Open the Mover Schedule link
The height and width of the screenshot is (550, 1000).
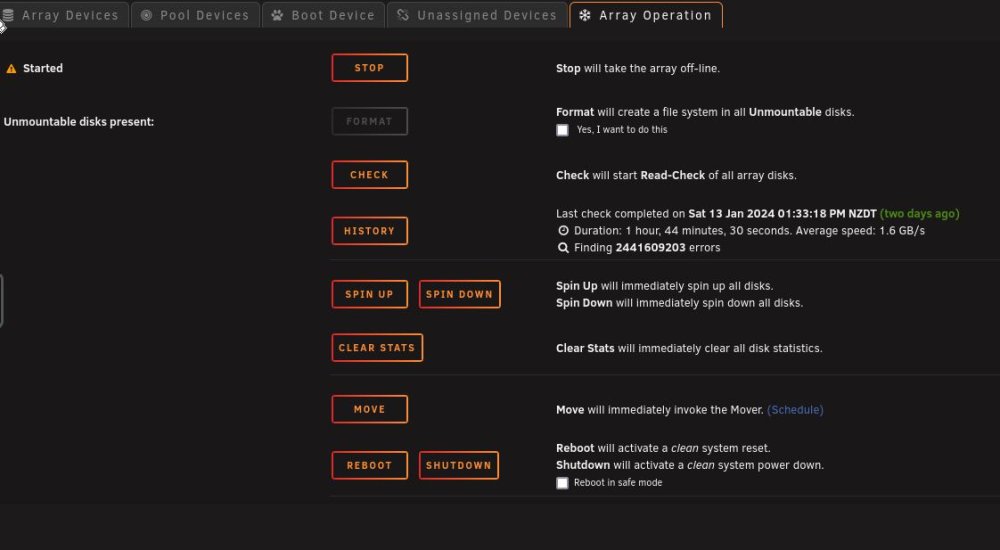click(795, 410)
